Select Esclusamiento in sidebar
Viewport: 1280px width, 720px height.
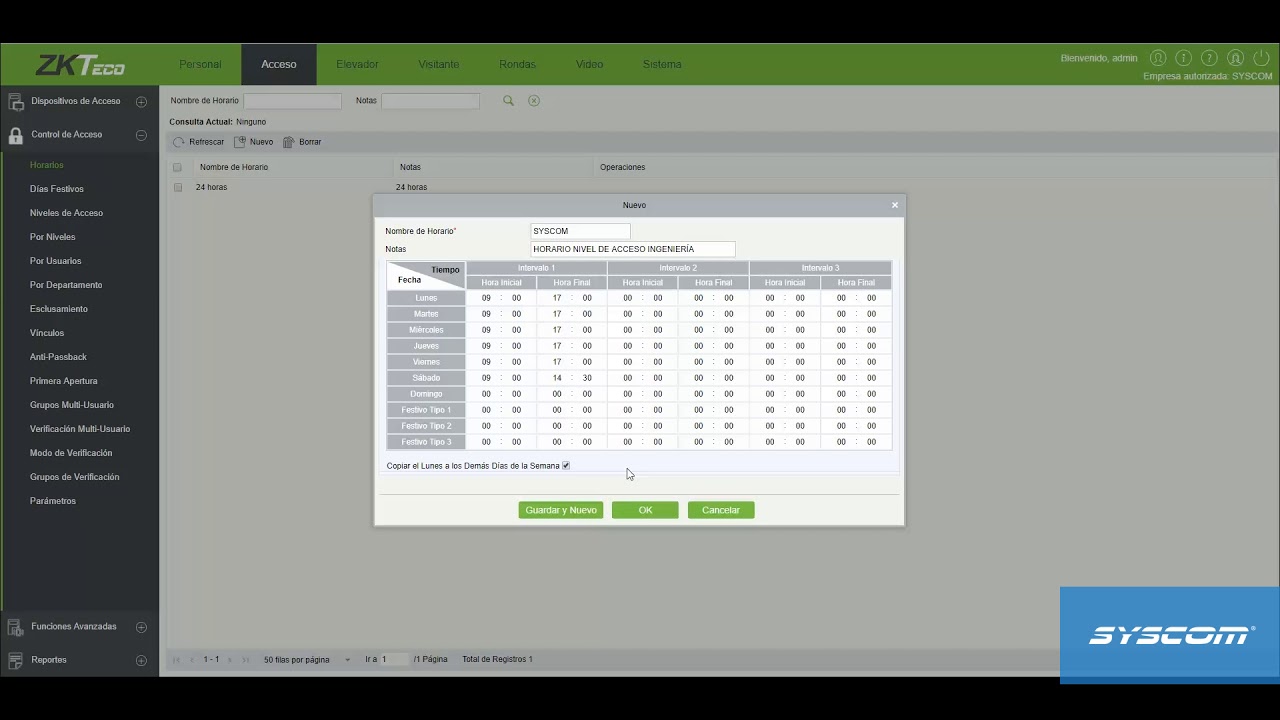[59, 309]
